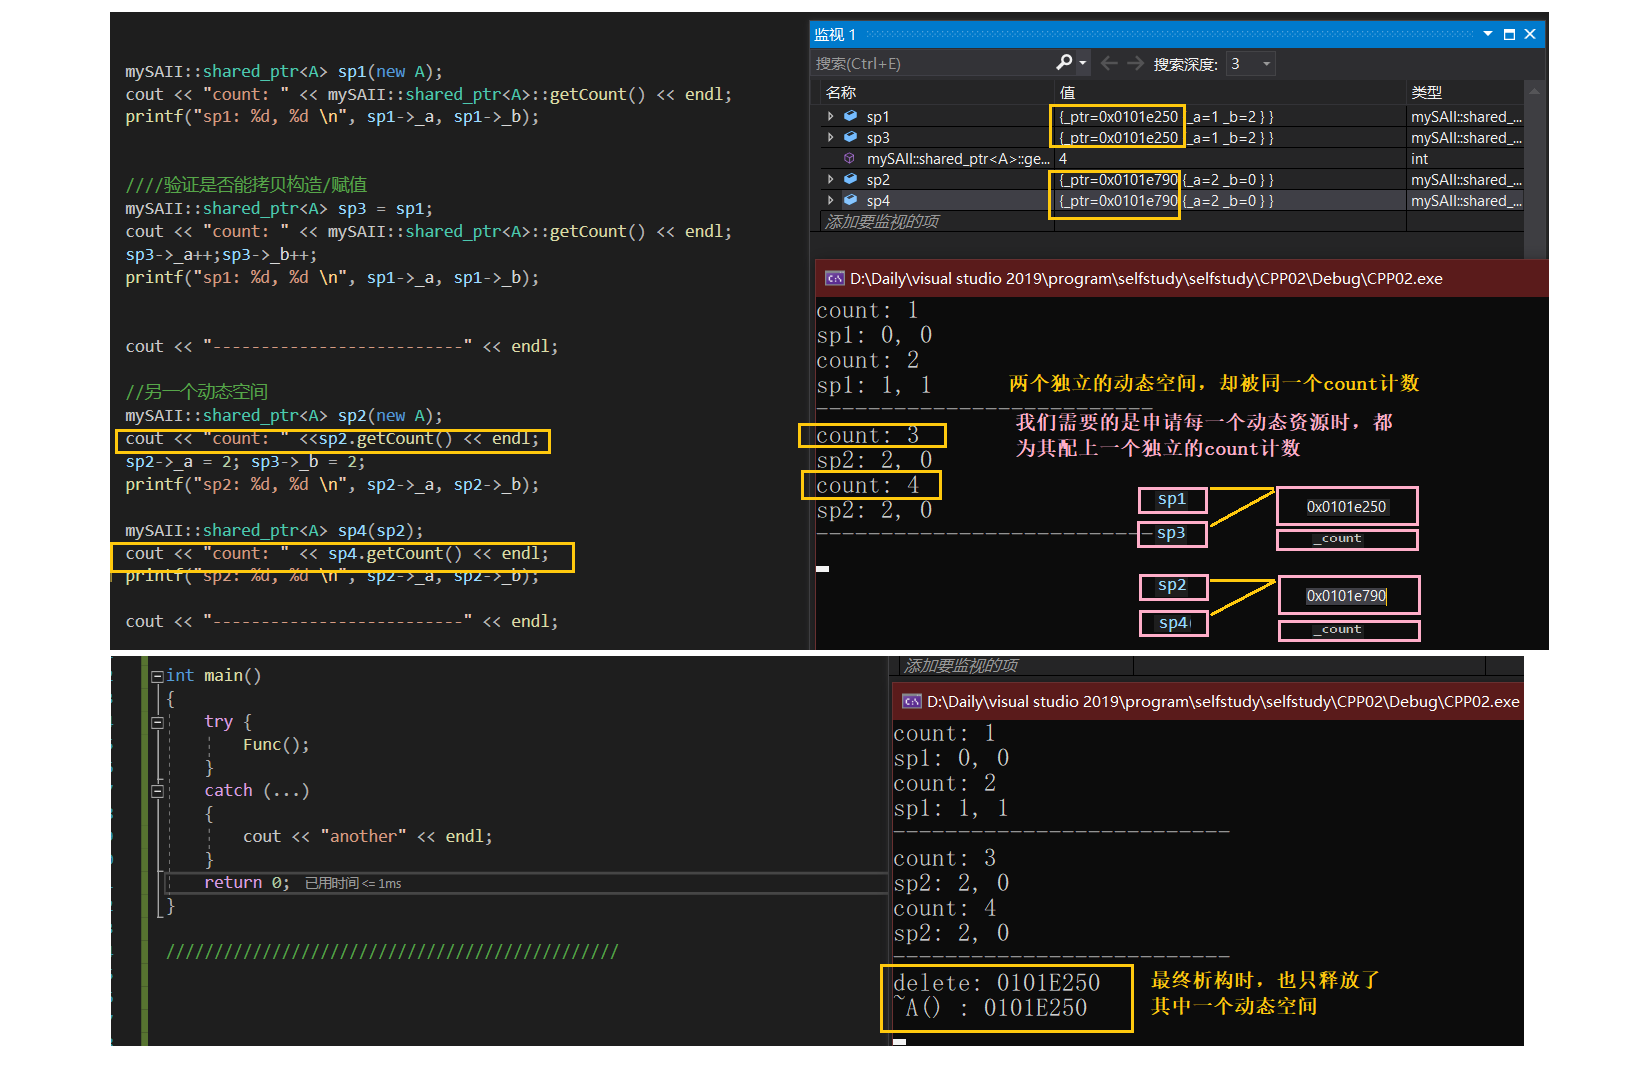Click the sp1(new A) declaration line
Image resolution: width=1647 pixels, height=1075 pixels.
284,71
